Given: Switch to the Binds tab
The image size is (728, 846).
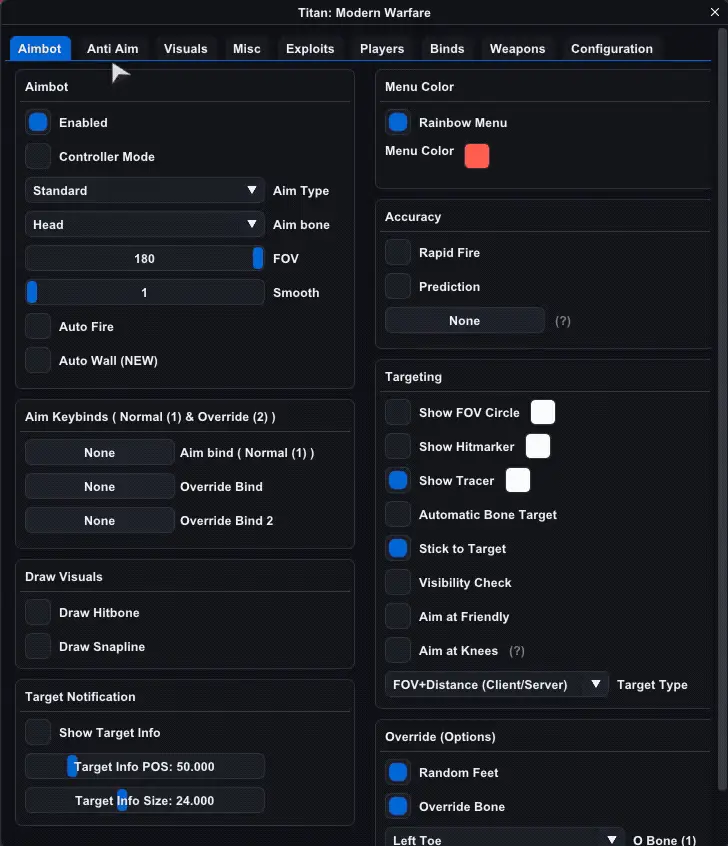Looking at the screenshot, I should 447,49.
